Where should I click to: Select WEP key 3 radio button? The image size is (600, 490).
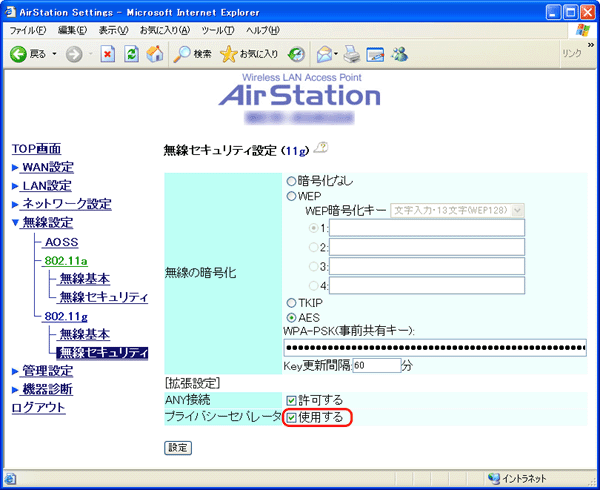313,266
